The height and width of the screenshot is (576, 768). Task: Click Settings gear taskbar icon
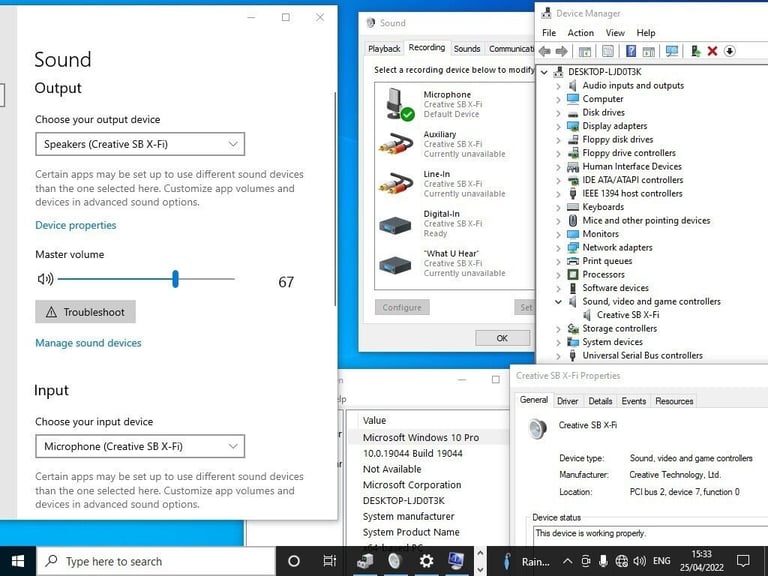click(426, 561)
